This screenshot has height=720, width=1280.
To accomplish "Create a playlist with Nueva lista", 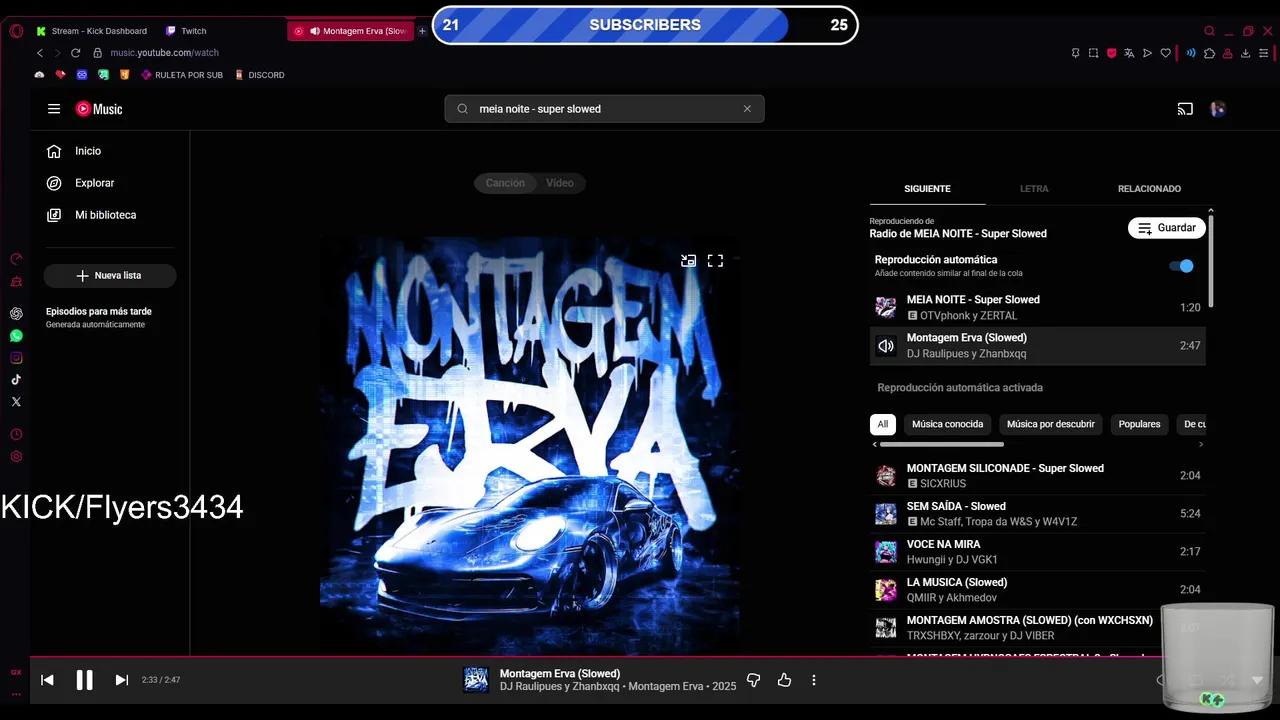I will 110,275.
